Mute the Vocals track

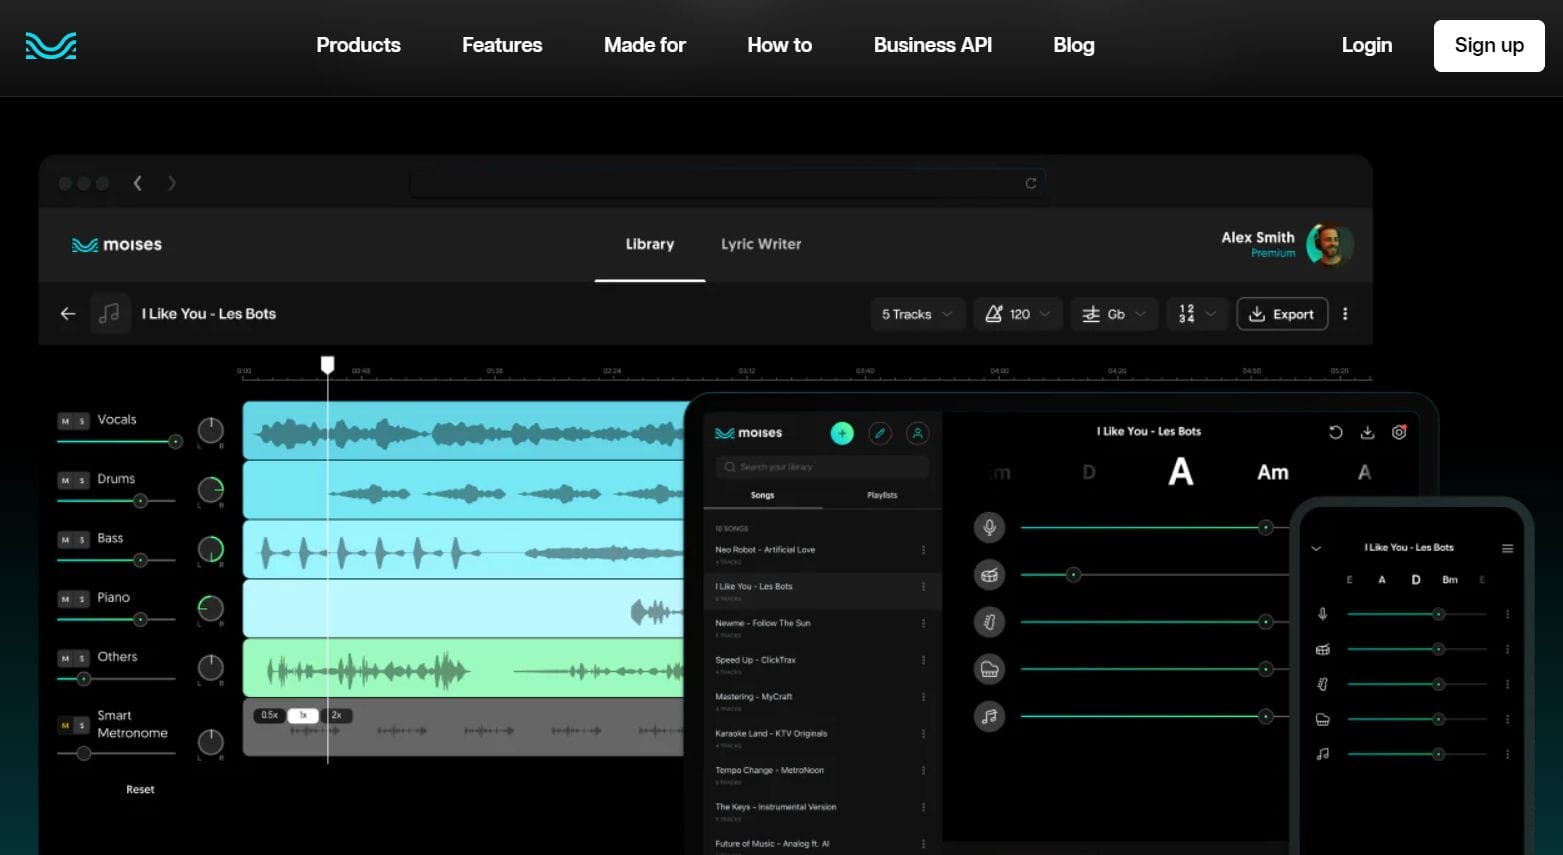[x=64, y=421]
